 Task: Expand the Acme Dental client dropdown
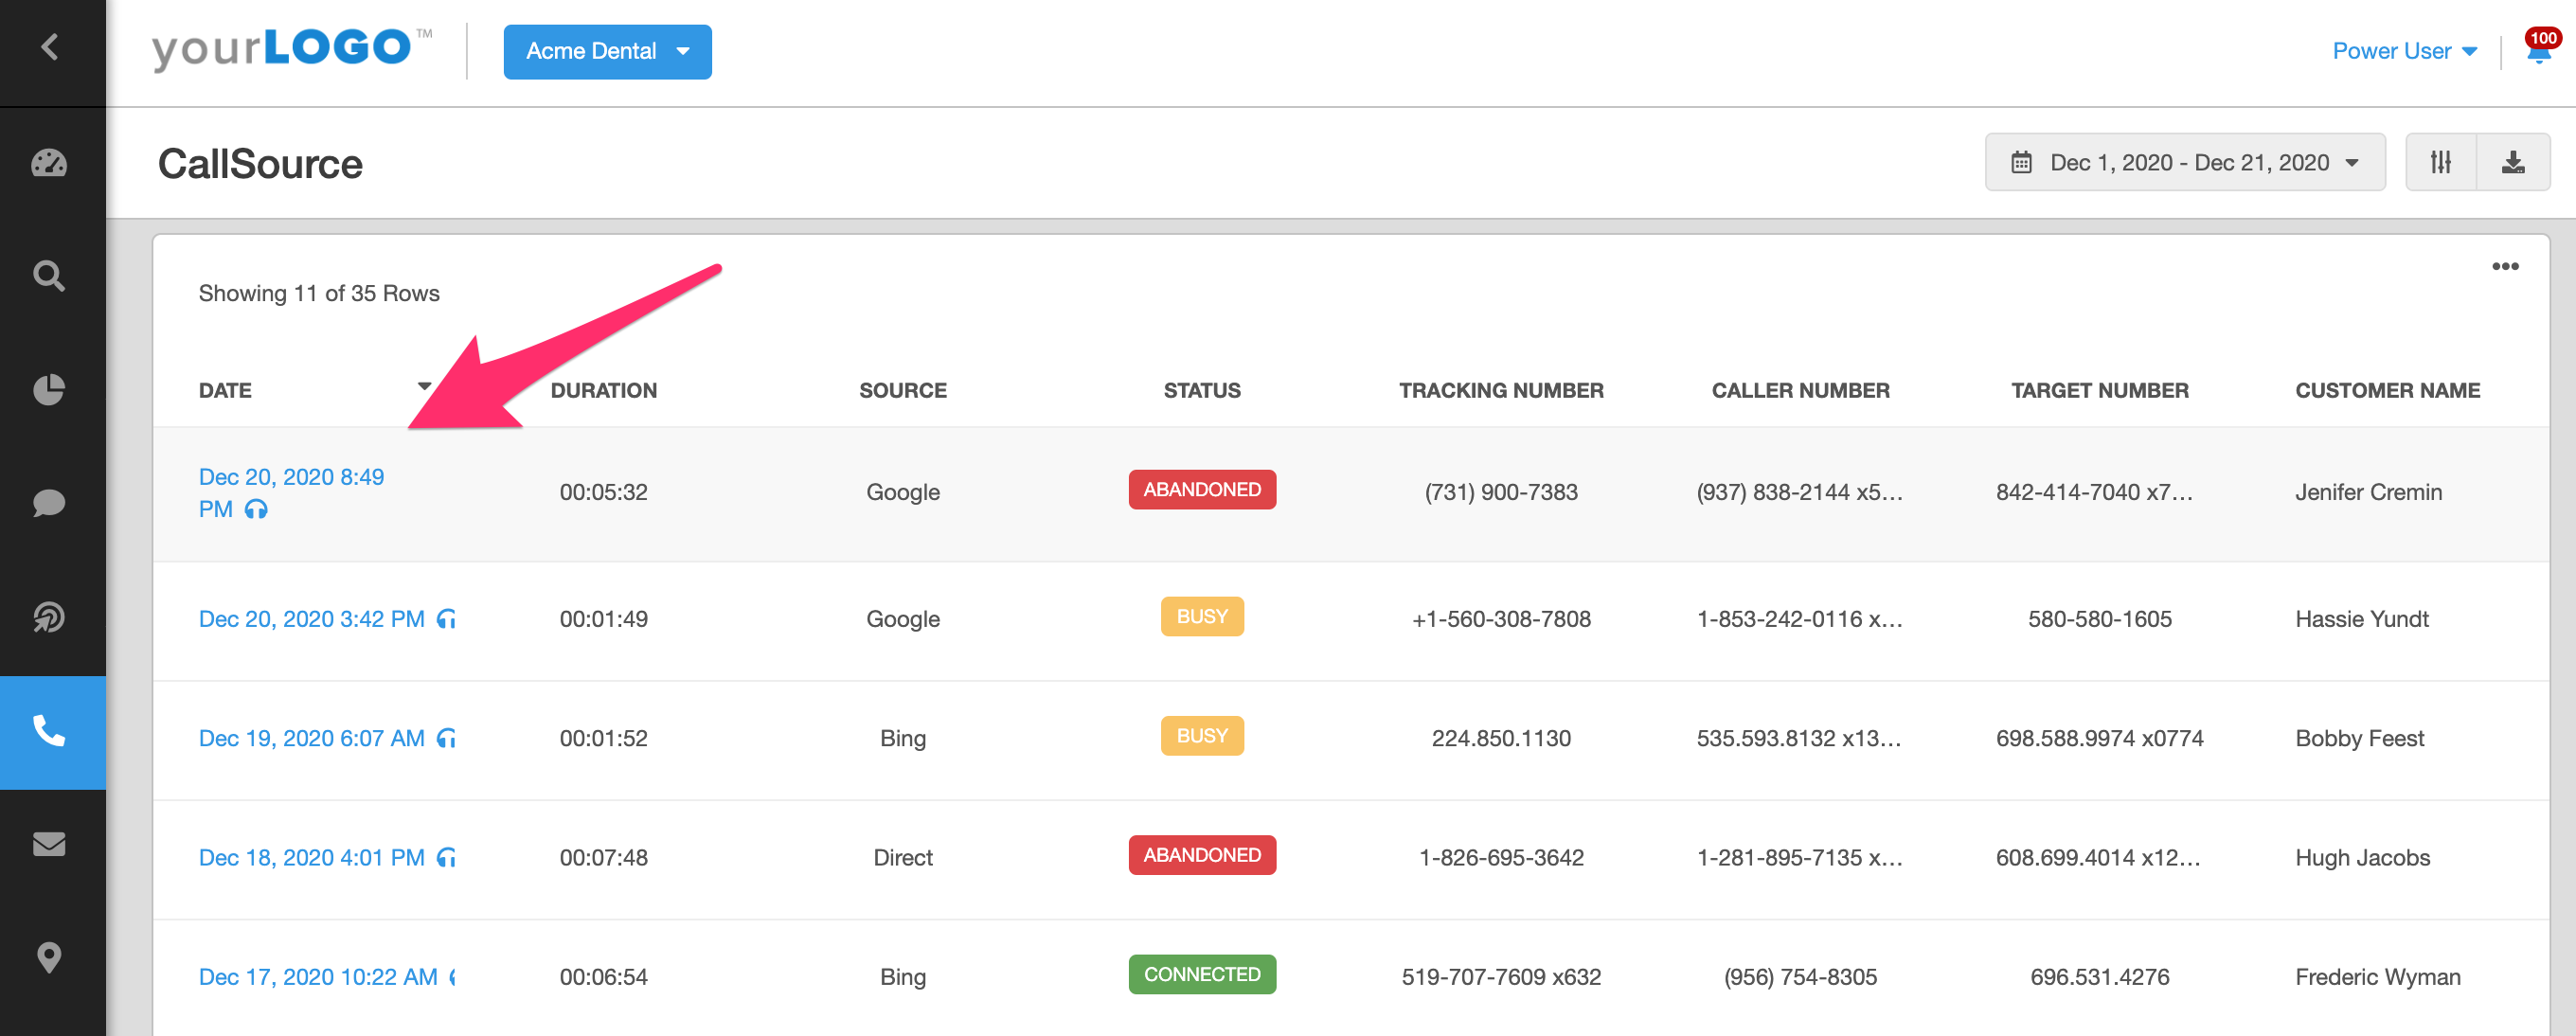(607, 51)
